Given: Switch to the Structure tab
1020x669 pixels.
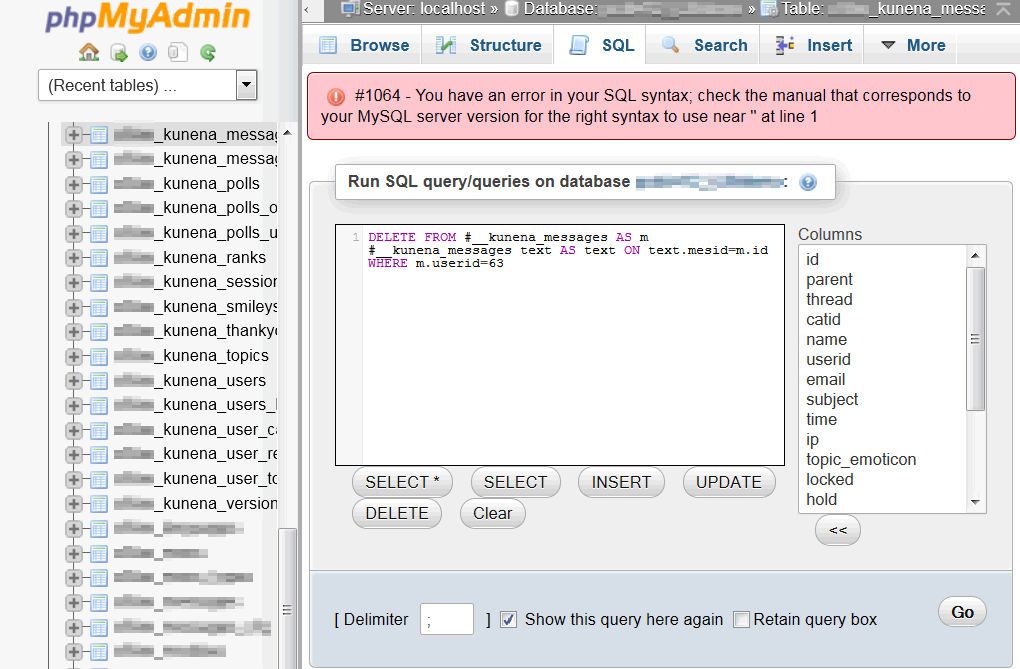Looking at the screenshot, I should coord(488,46).
